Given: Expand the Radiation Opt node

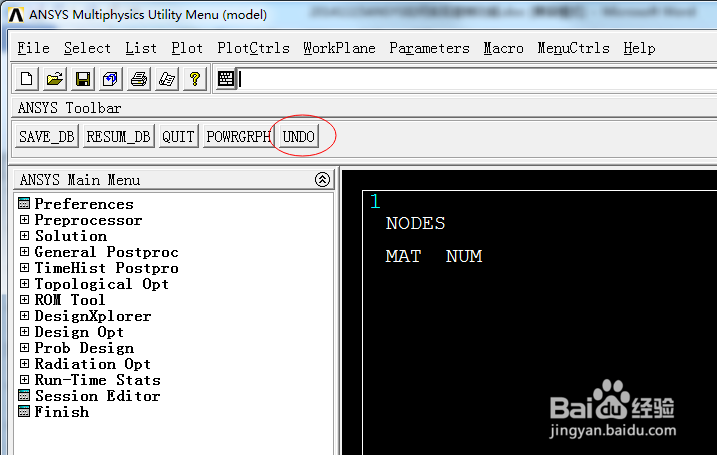Looking at the screenshot, I should pyautogui.click(x=24, y=364).
